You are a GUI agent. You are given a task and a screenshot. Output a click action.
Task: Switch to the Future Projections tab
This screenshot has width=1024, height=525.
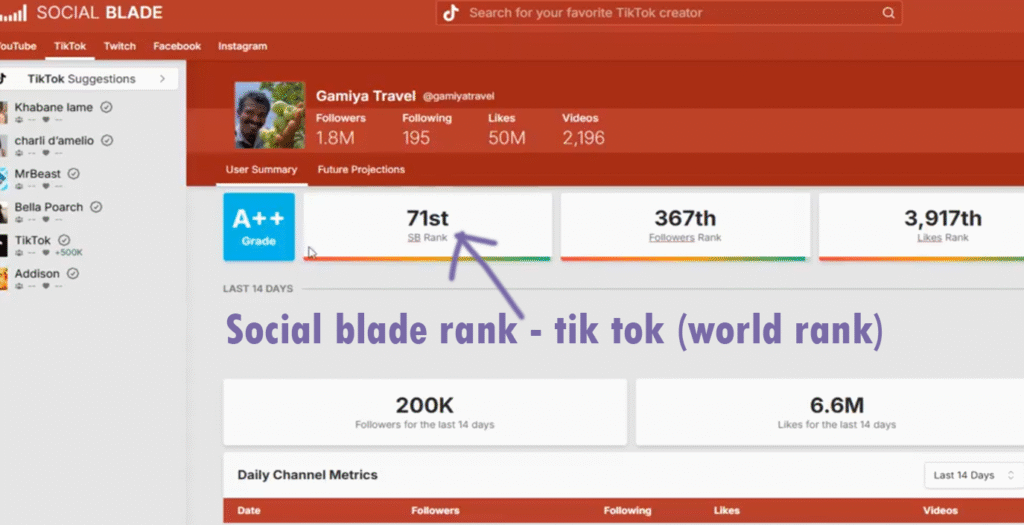click(361, 170)
